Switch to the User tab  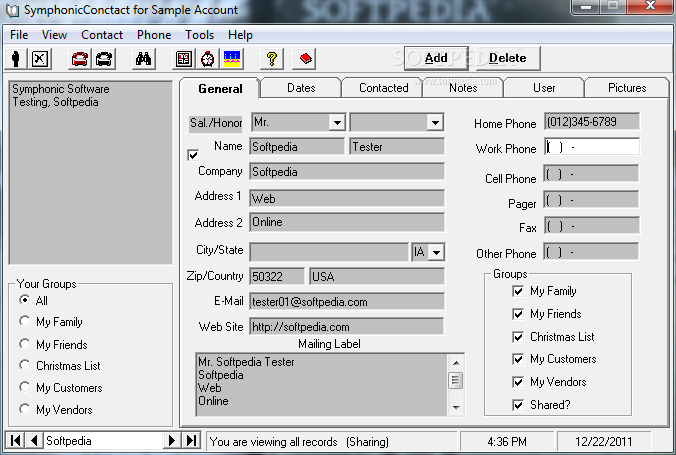[x=544, y=88]
